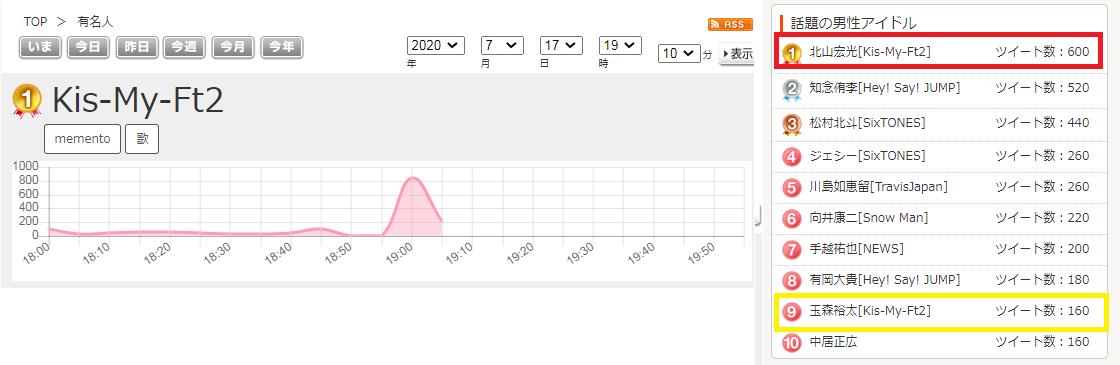Open the hour dropdown showing 19
Image resolution: width=1120 pixels, height=365 pixels.
pos(620,45)
